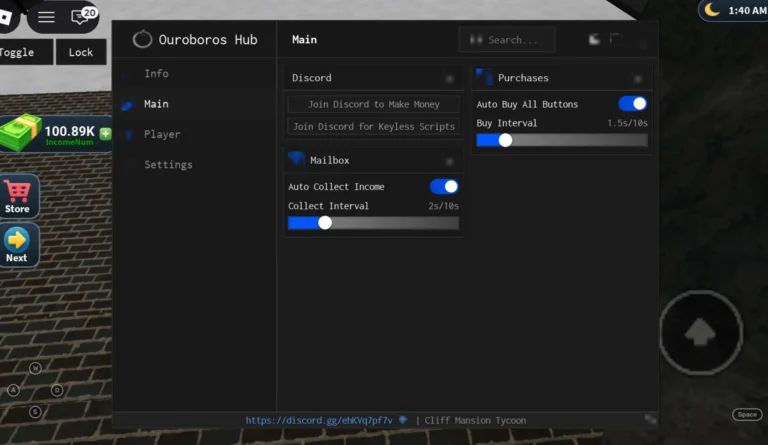
Task: Click the Purchases section header
Action: (561, 78)
